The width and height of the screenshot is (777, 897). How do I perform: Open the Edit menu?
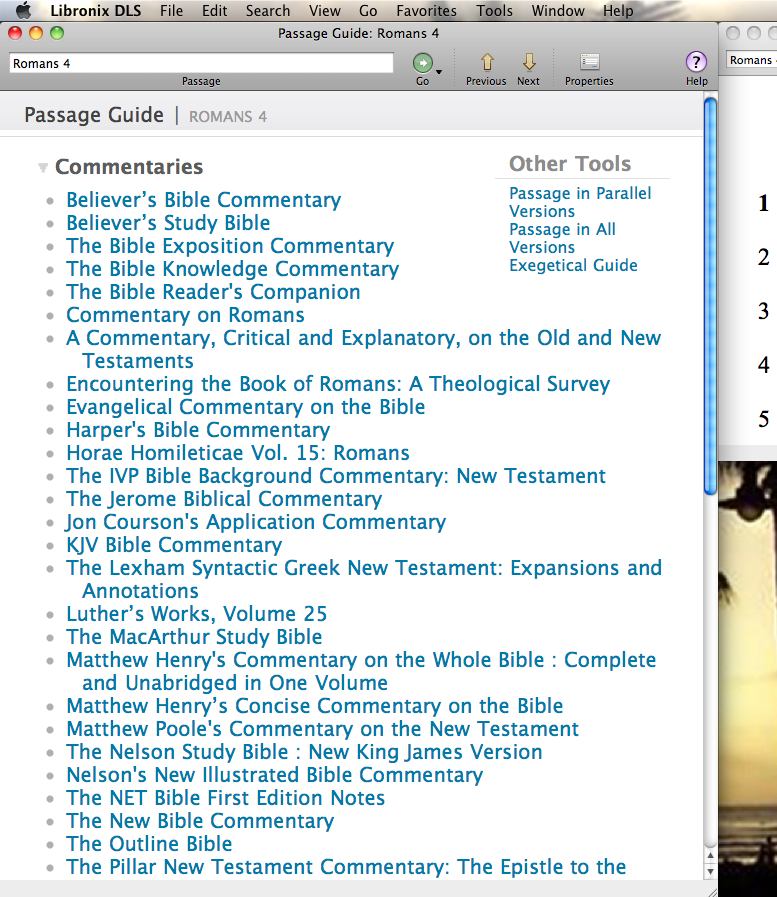coord(215,10)
